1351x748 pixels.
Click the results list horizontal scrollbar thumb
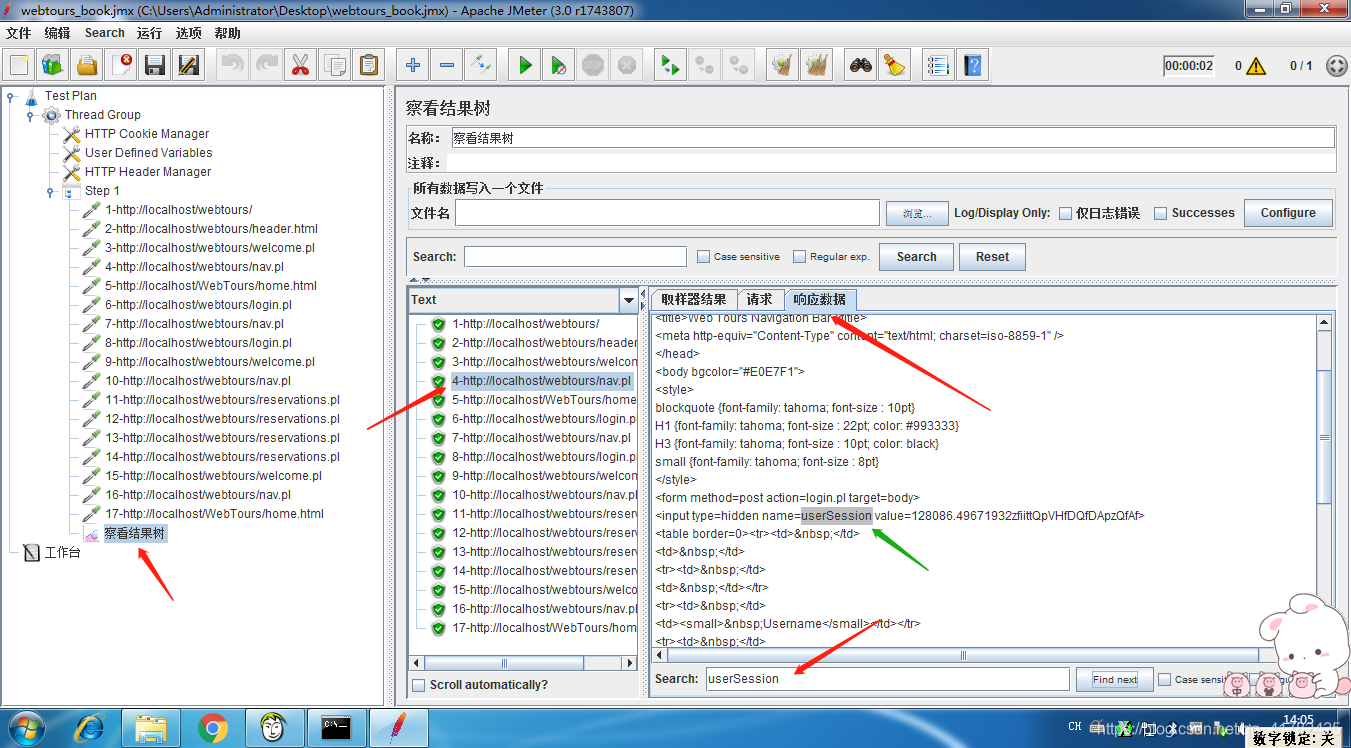505,663
